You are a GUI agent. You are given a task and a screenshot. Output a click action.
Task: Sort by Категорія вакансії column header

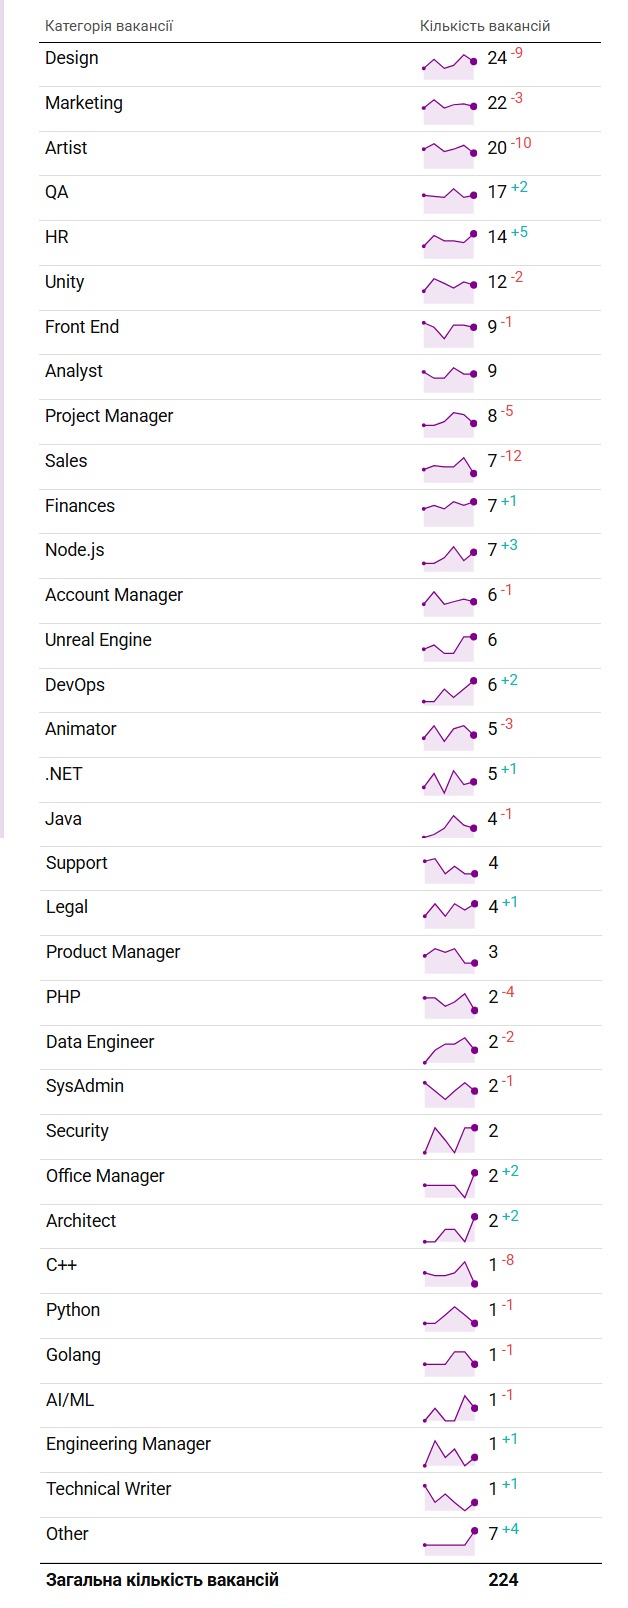(109, 26)
